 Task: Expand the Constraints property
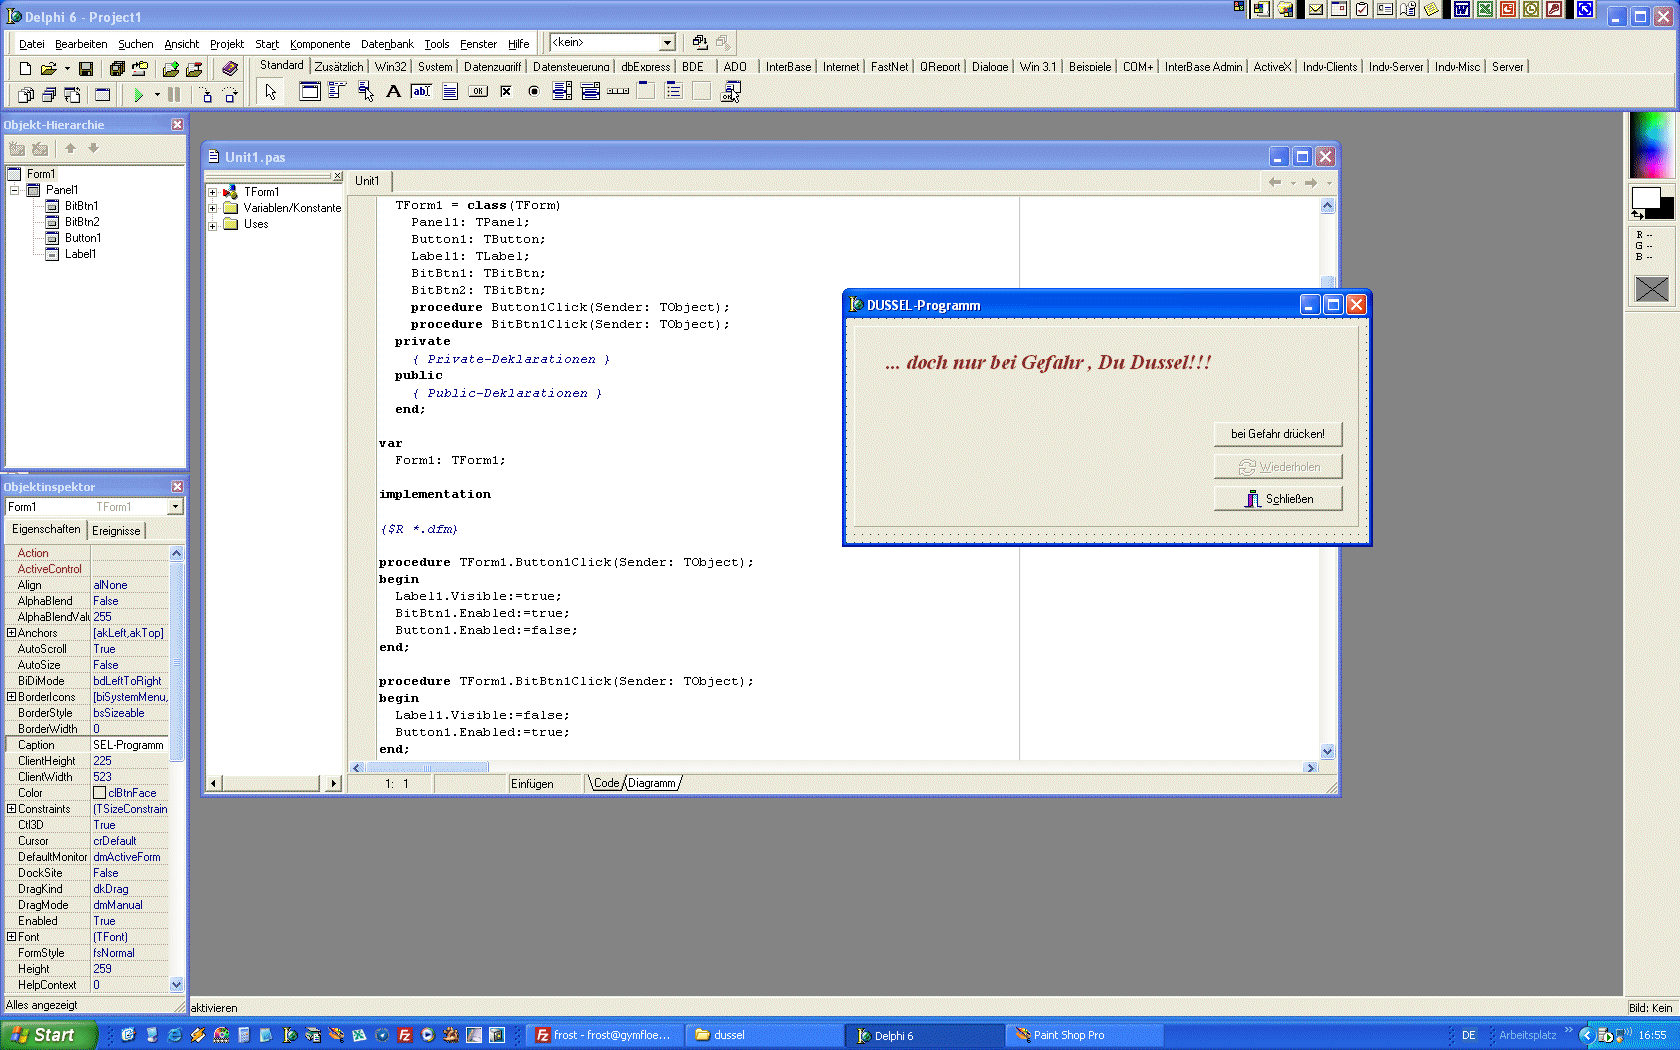[x=11, y=809]
